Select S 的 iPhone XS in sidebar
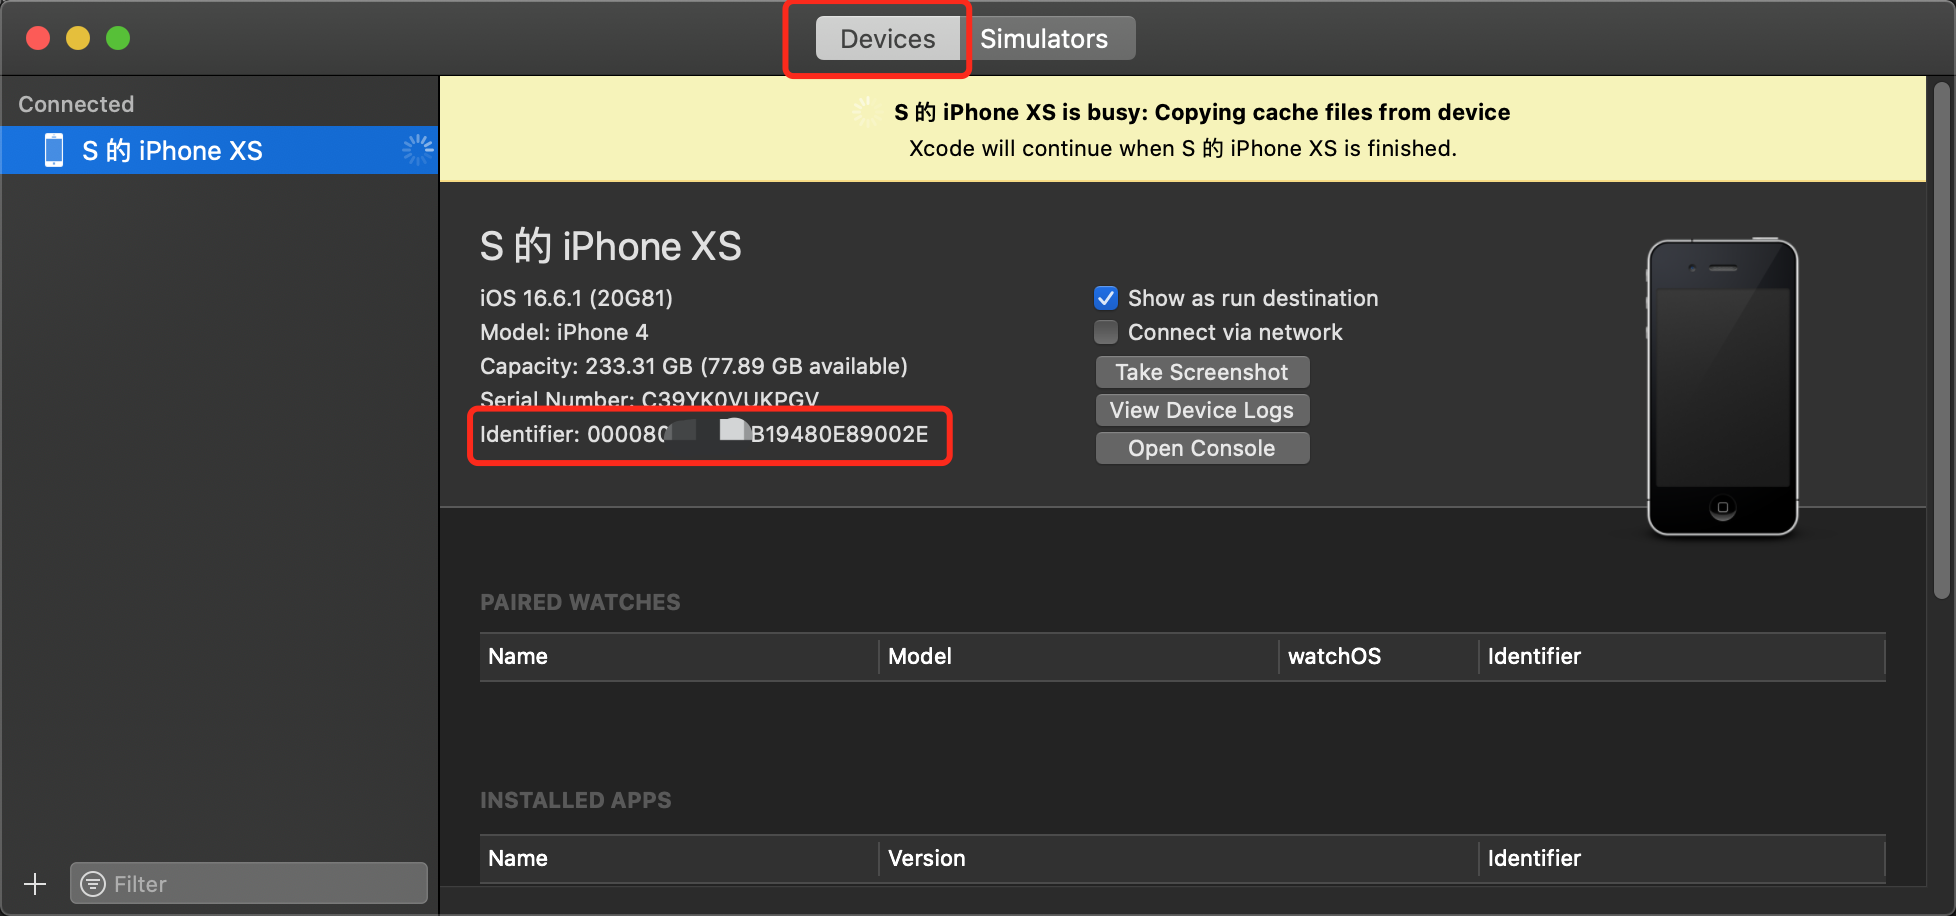1956x916 pixels. 219,150
